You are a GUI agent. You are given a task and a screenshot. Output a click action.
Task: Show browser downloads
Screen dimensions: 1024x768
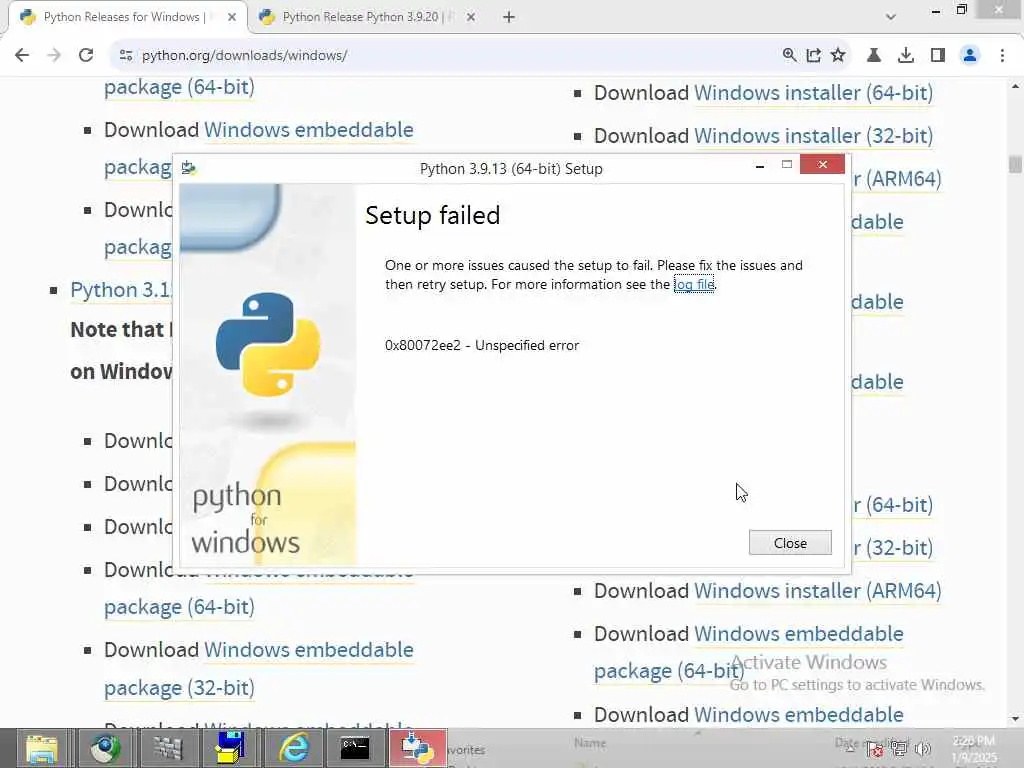905,55
